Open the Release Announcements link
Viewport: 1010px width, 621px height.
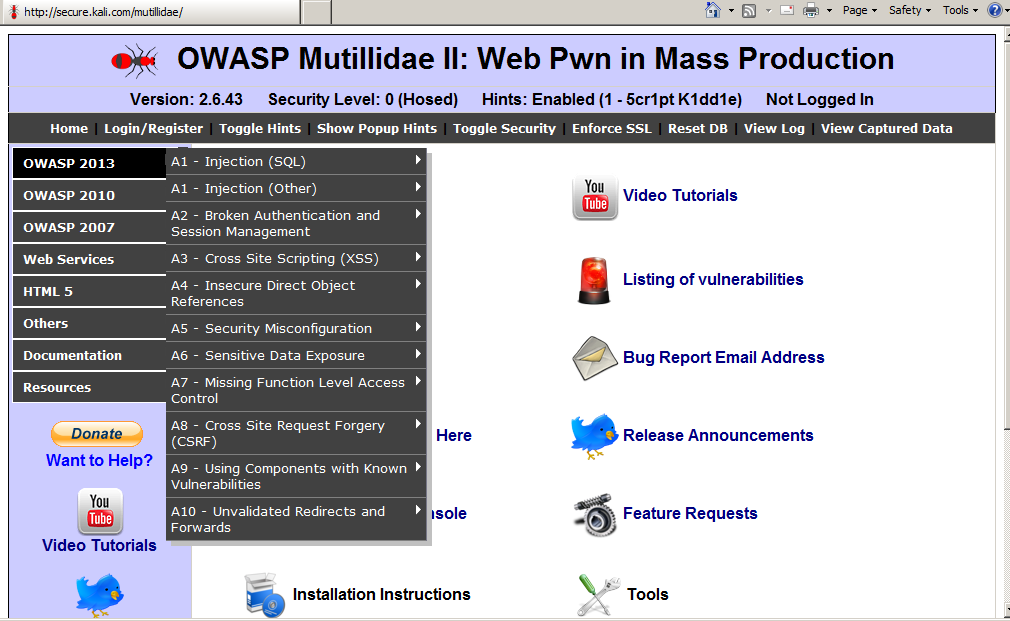click(718, 435)
